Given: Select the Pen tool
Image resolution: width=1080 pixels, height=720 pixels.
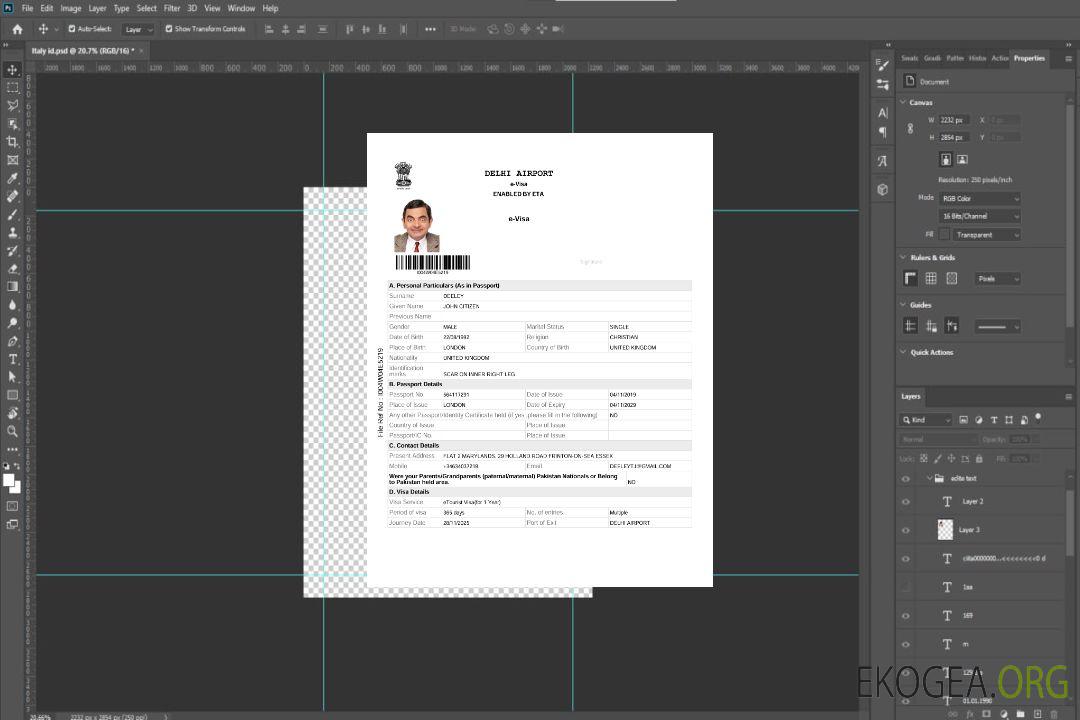Looking at the screenshot, I should [x=12, y=341].
